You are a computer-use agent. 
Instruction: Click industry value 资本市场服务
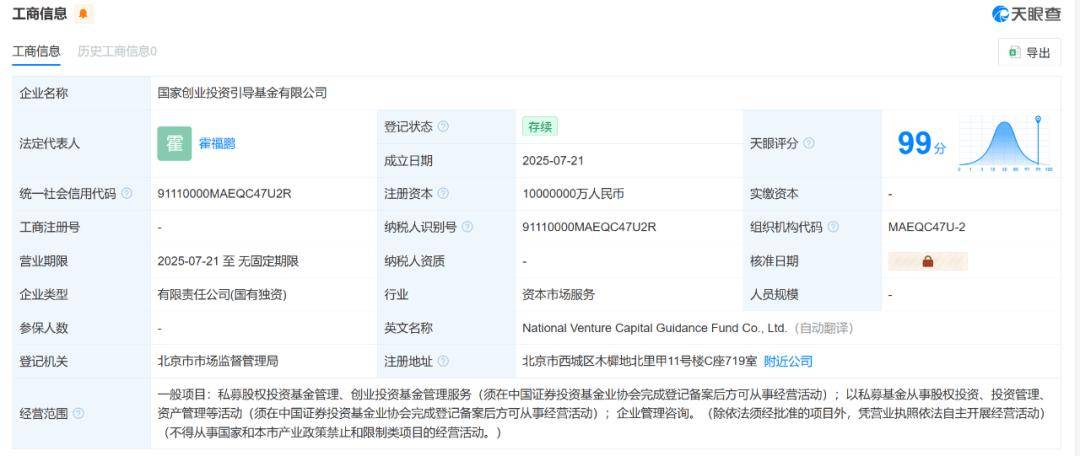pyautogui.click(x=559, y=295)
